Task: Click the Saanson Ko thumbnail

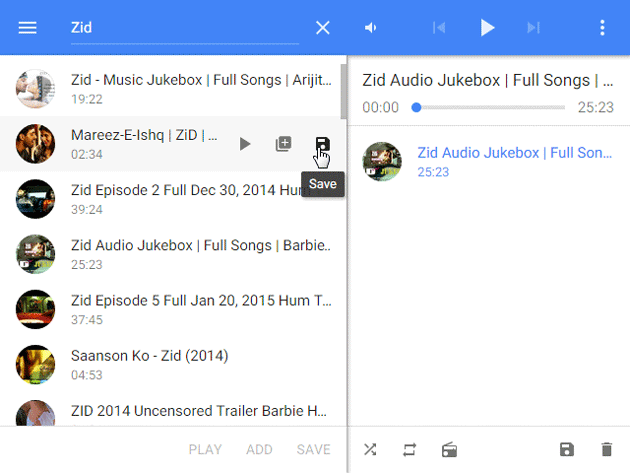Action: (35, 364)
